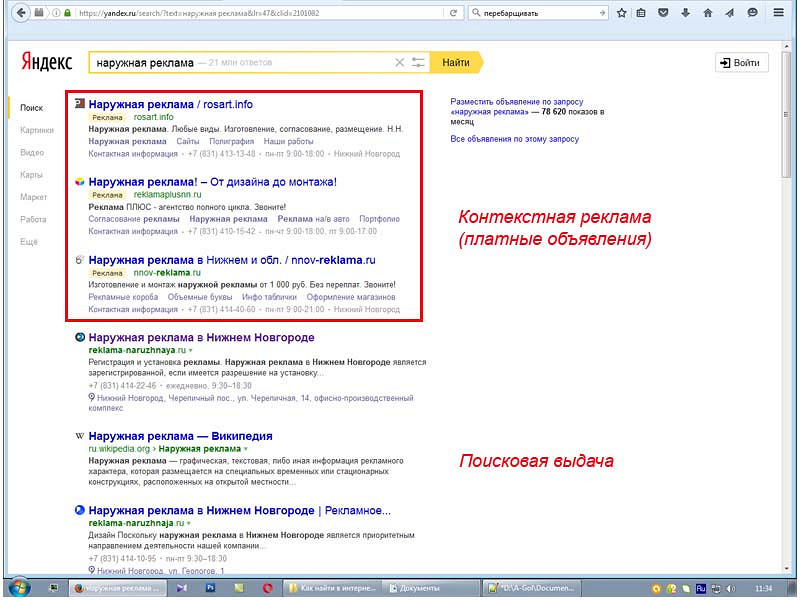Click the paper-plane send icon in toolbar

coord(730,13)
